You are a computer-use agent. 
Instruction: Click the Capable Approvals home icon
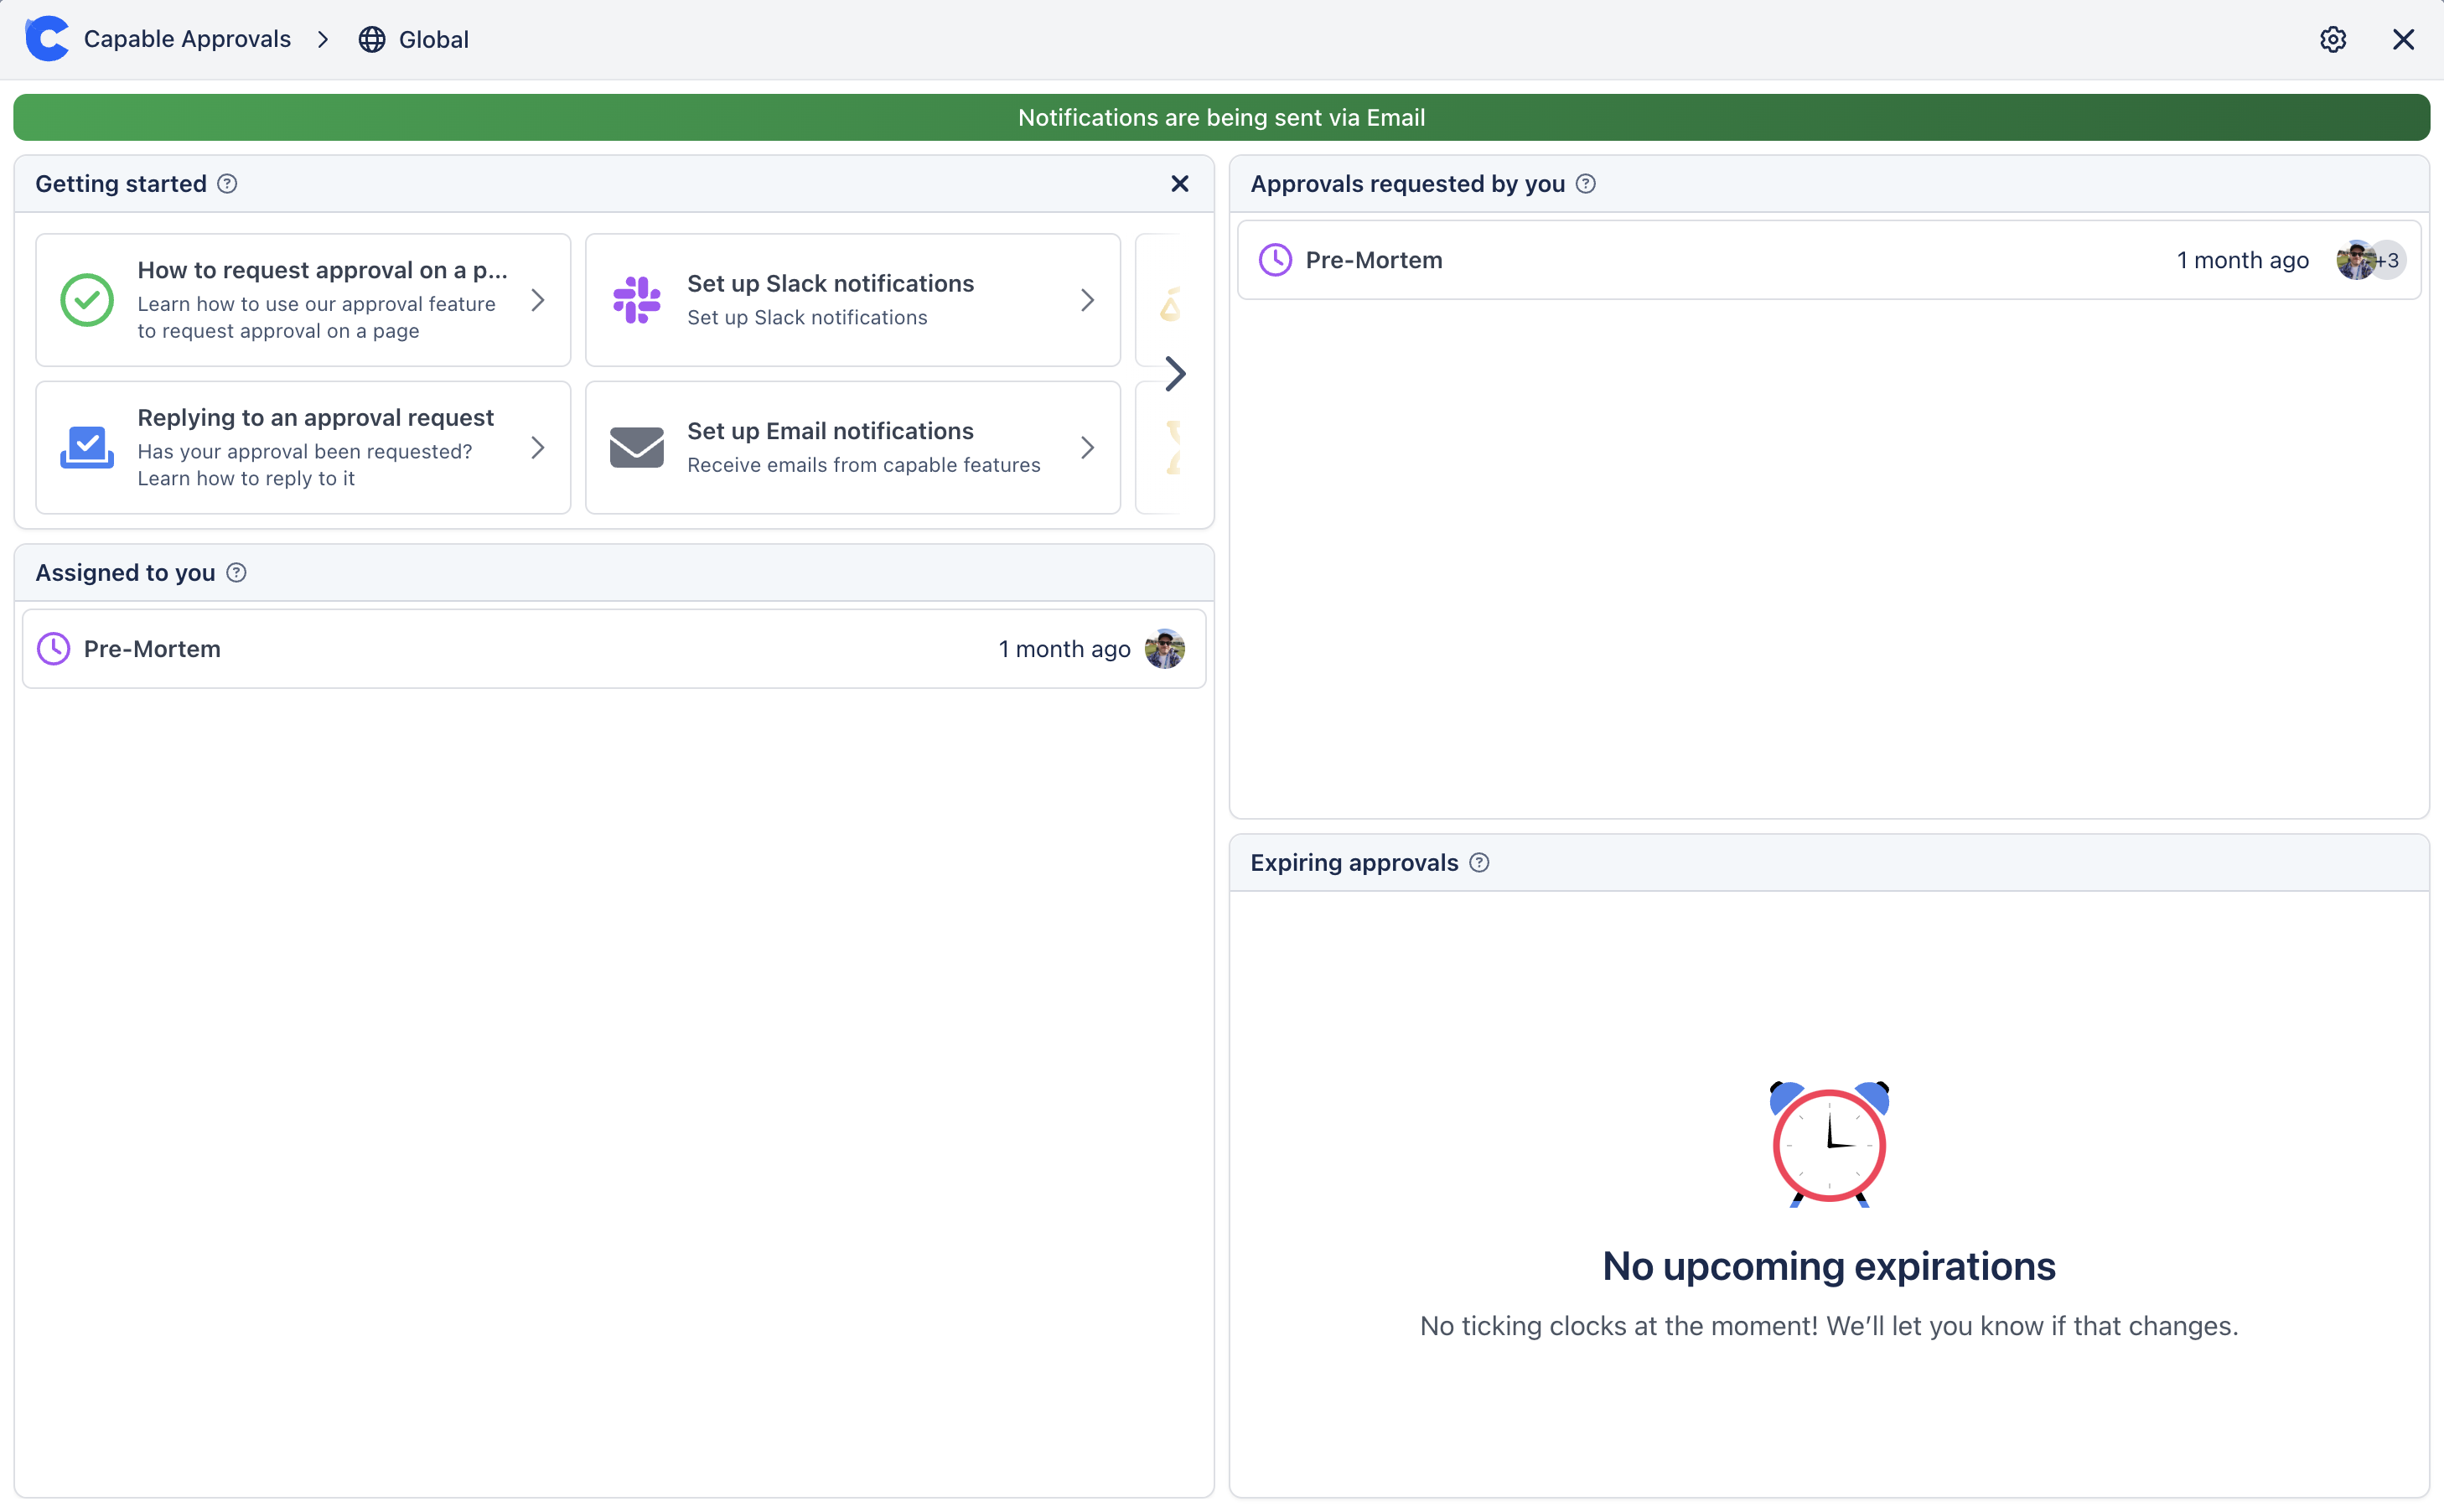pos(44,39)
